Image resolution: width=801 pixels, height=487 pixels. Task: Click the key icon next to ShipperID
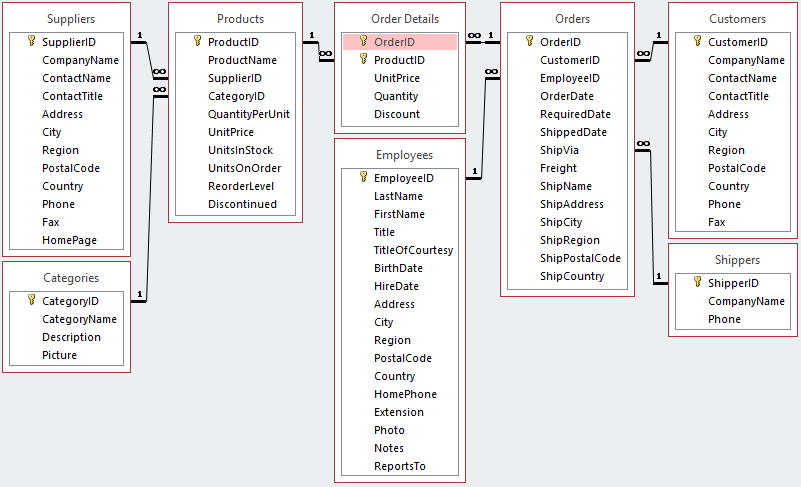click(x=696, y=283)
